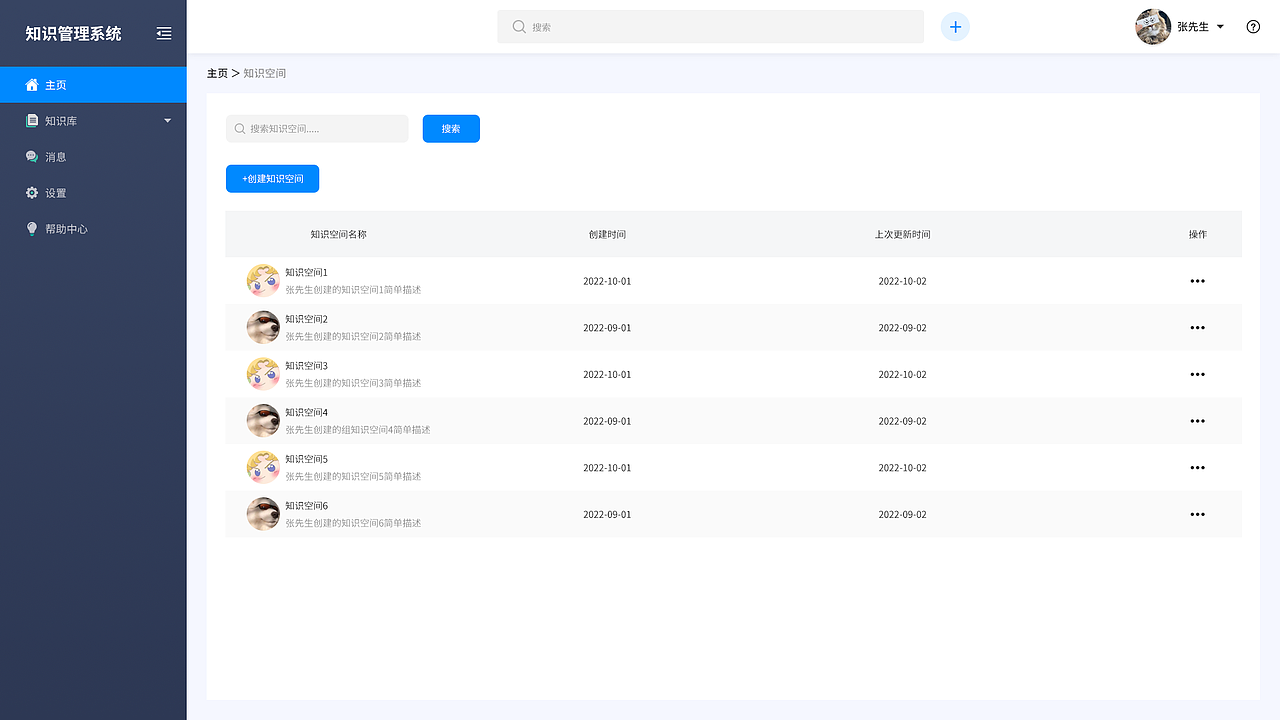
Task: Click 知识空间1 creation date 2022-10-01
Action: coord(607,281)
